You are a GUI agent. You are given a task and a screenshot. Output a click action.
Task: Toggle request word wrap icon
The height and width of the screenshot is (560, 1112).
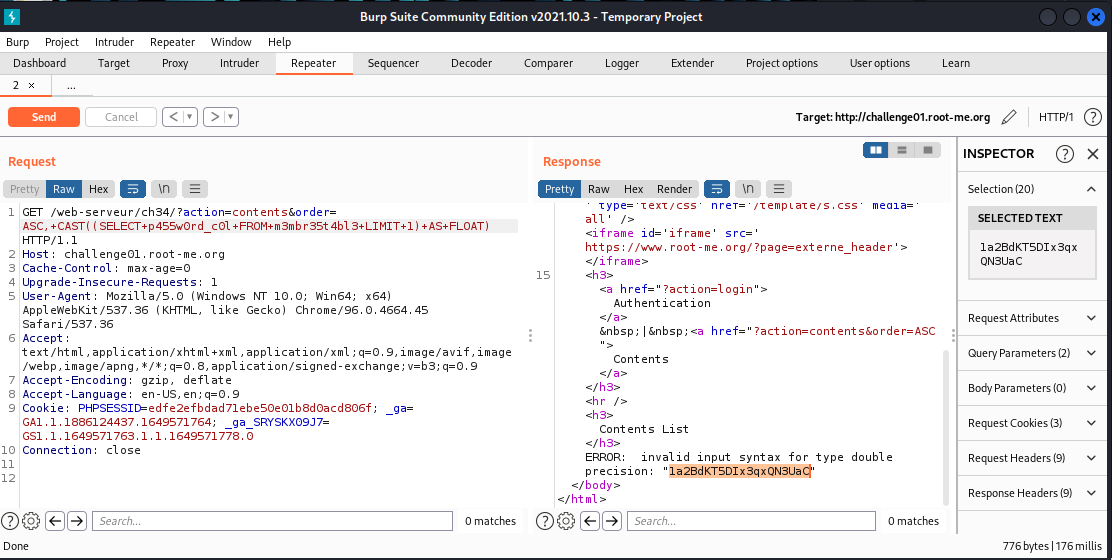pyautogui.click(x=133, y=189)
